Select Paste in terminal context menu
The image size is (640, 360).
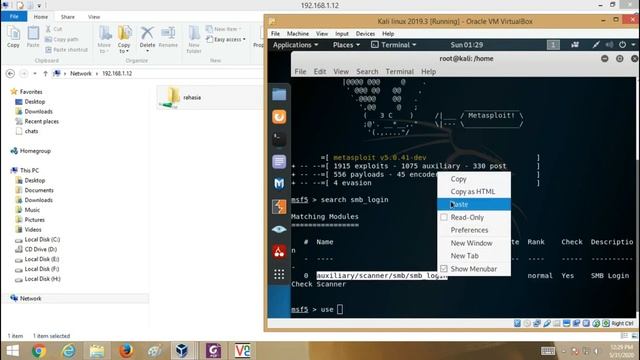(474, 204)
